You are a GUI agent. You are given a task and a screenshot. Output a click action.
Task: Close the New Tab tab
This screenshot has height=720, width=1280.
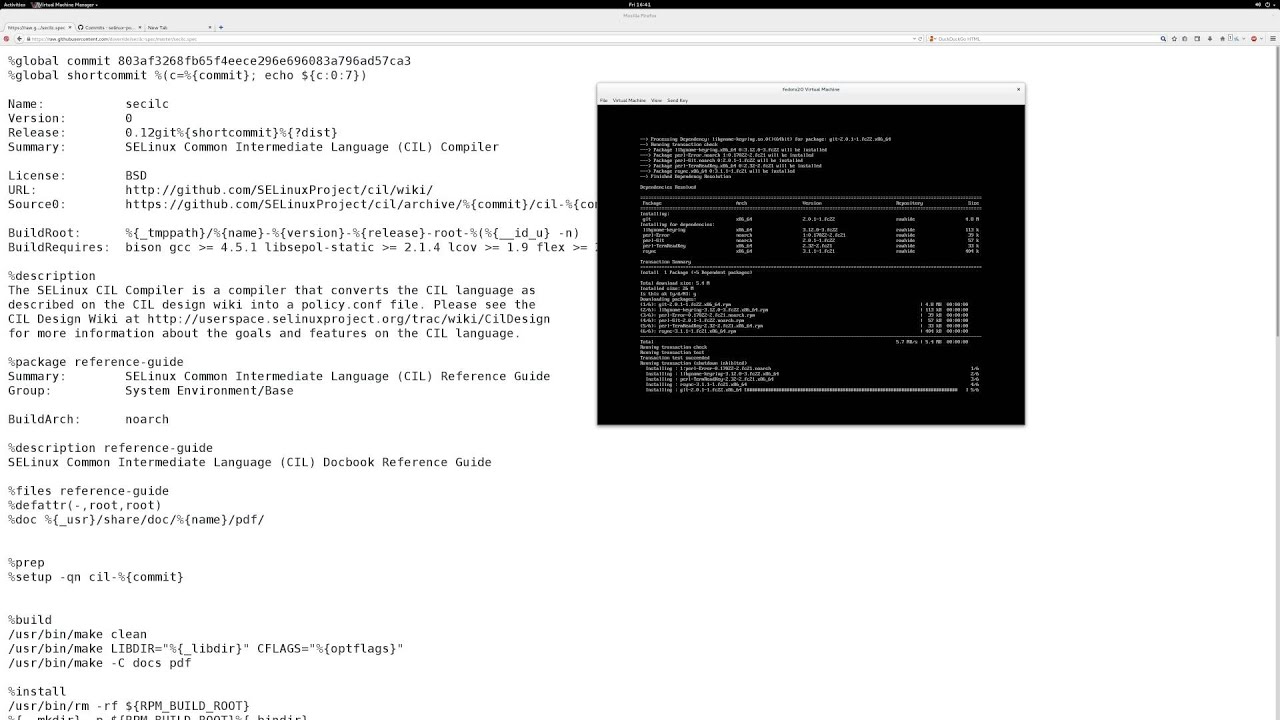pos(210,27)
